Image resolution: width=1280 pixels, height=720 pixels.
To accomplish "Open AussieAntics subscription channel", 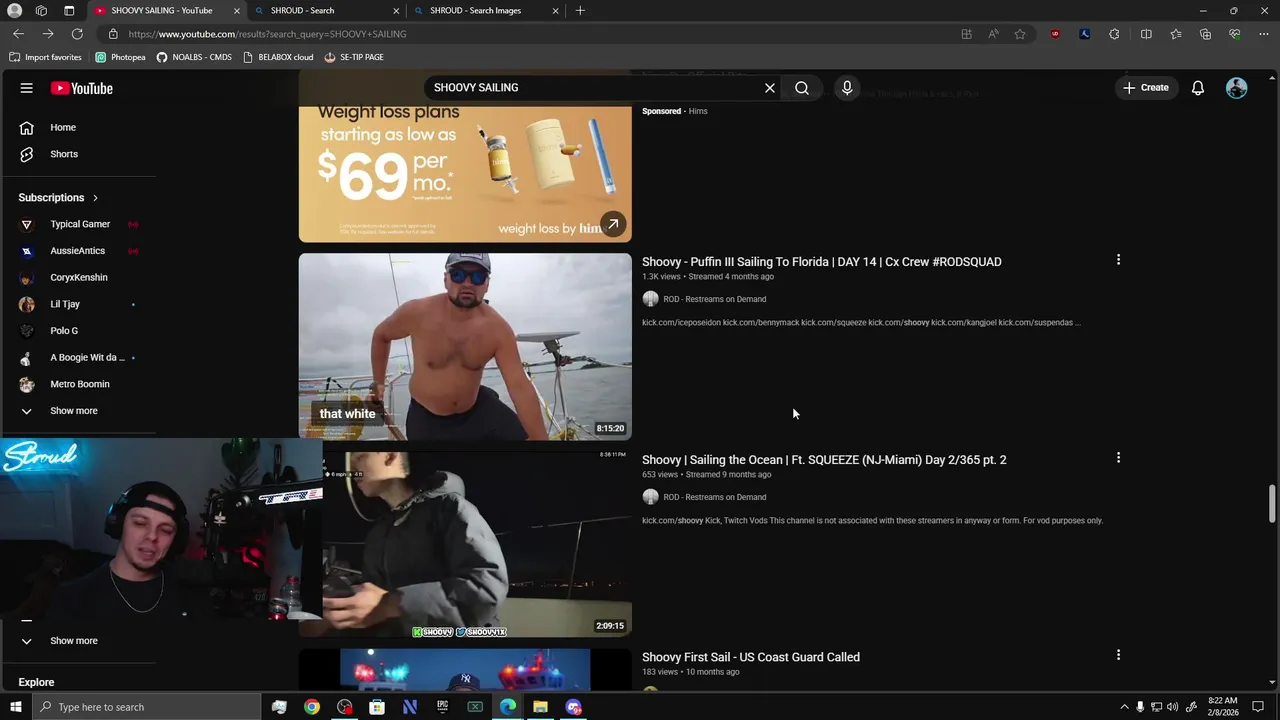I will [x=77, y=251].
